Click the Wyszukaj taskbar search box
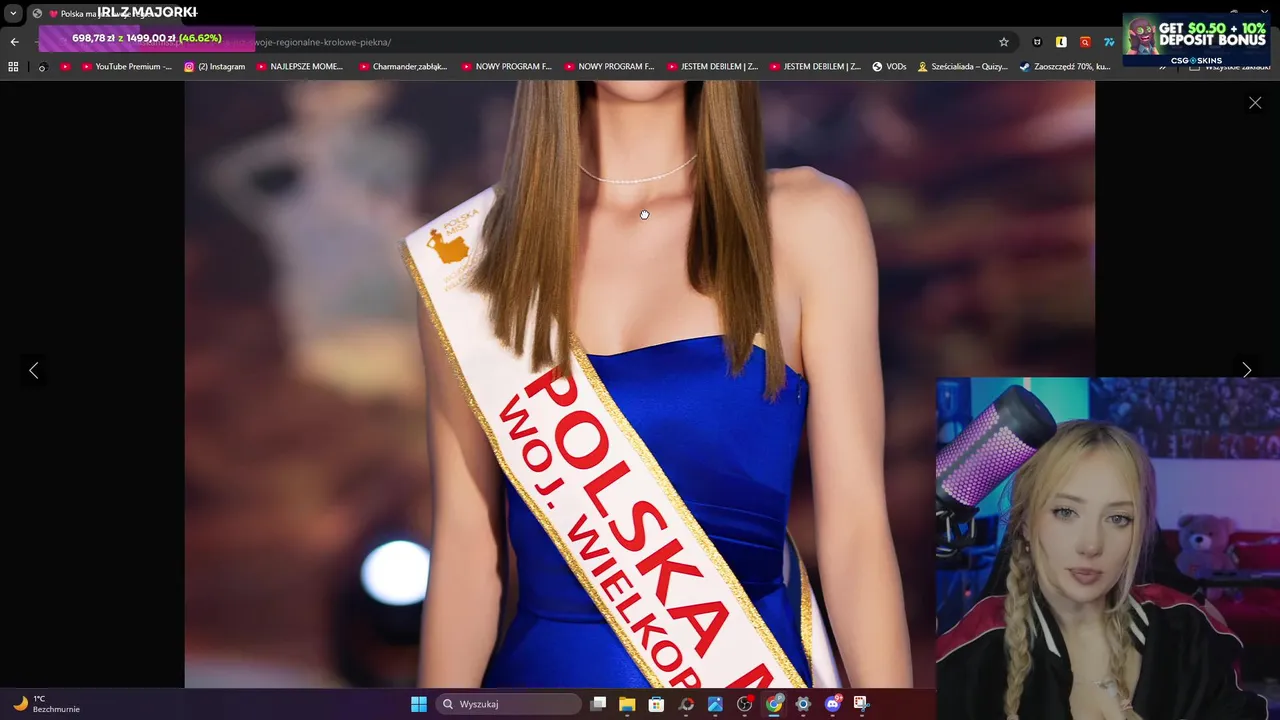The image size is (1280, 720). (509, 704)
